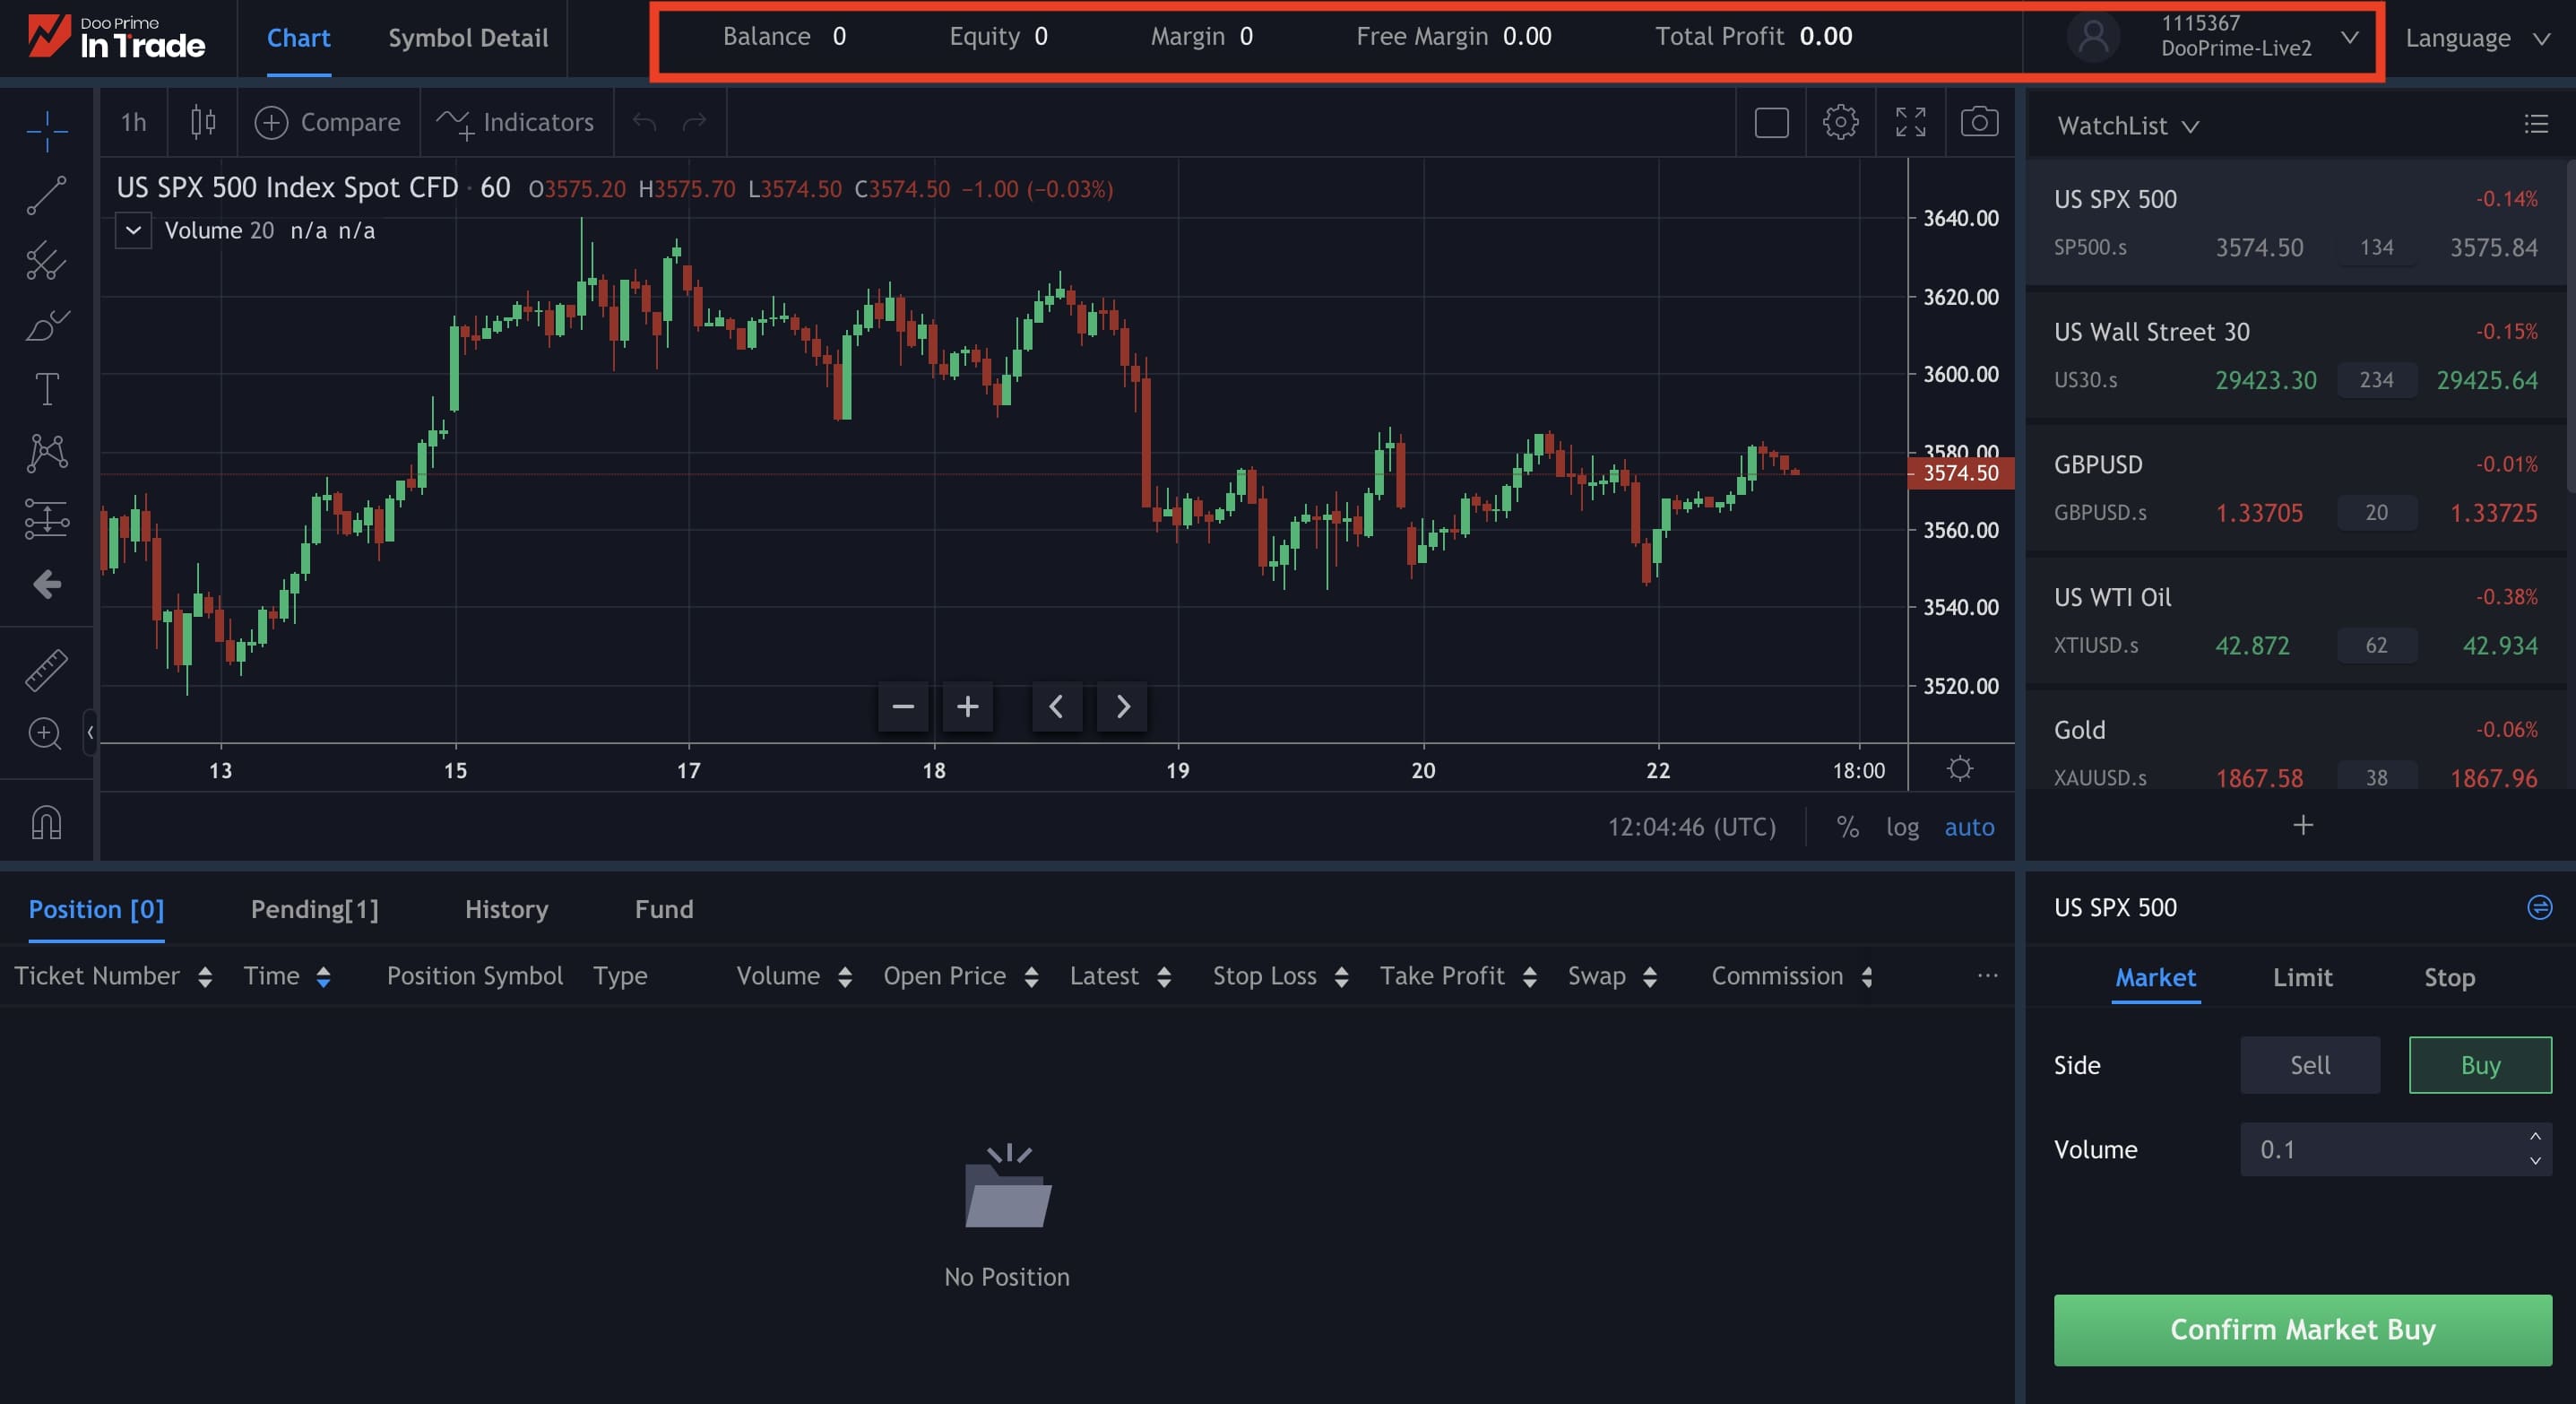Select the brush drawing tool

[x=47, y=325]
